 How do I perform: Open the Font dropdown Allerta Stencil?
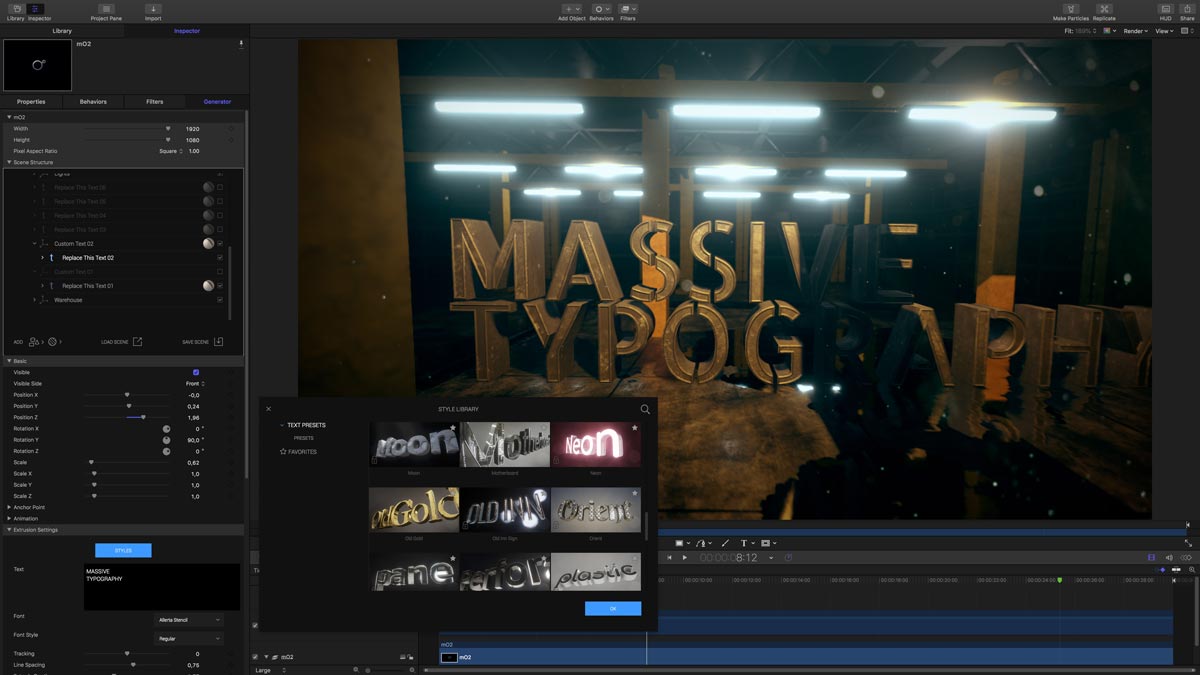(x=189, y=620)
